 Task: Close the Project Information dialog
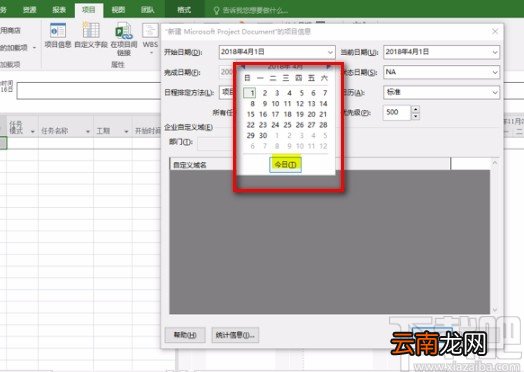[x=495, y=31]
